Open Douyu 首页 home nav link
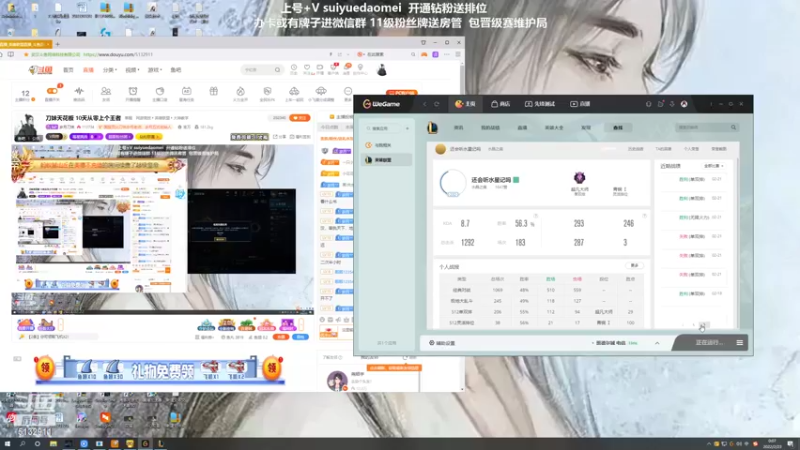800x450 pixels. pos(68,70)
